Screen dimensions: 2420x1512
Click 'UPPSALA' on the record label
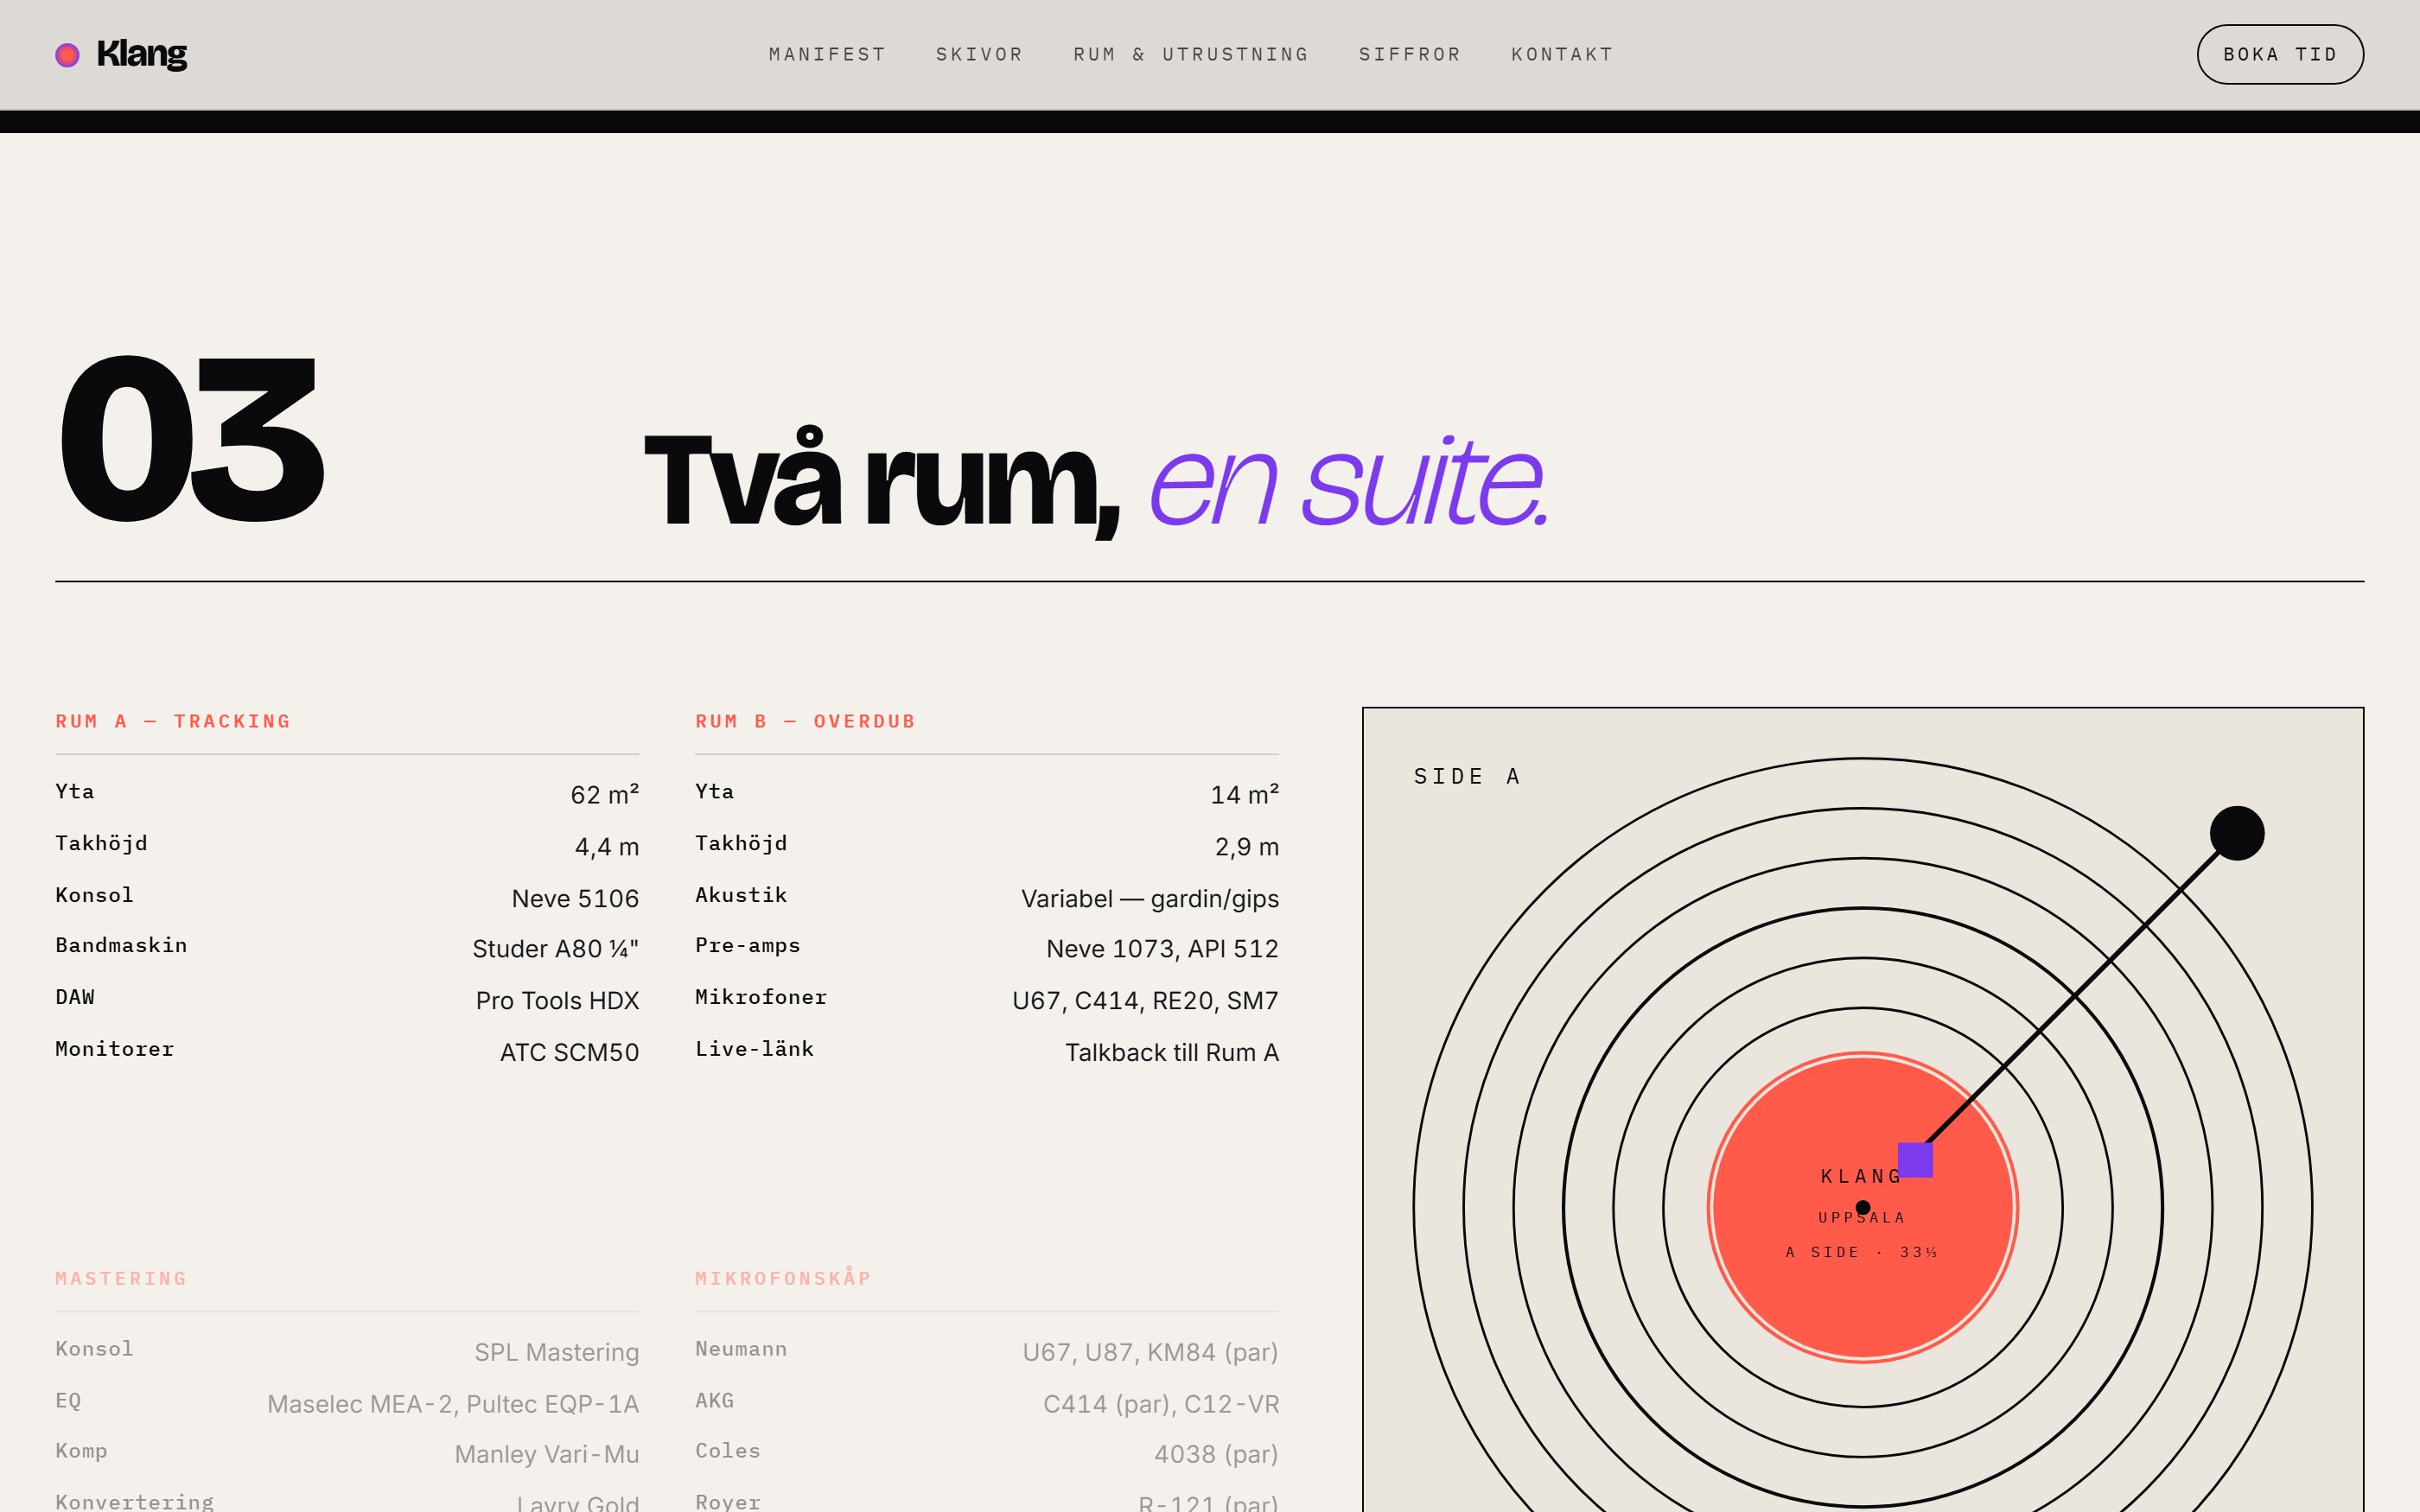point(1862,1217)
